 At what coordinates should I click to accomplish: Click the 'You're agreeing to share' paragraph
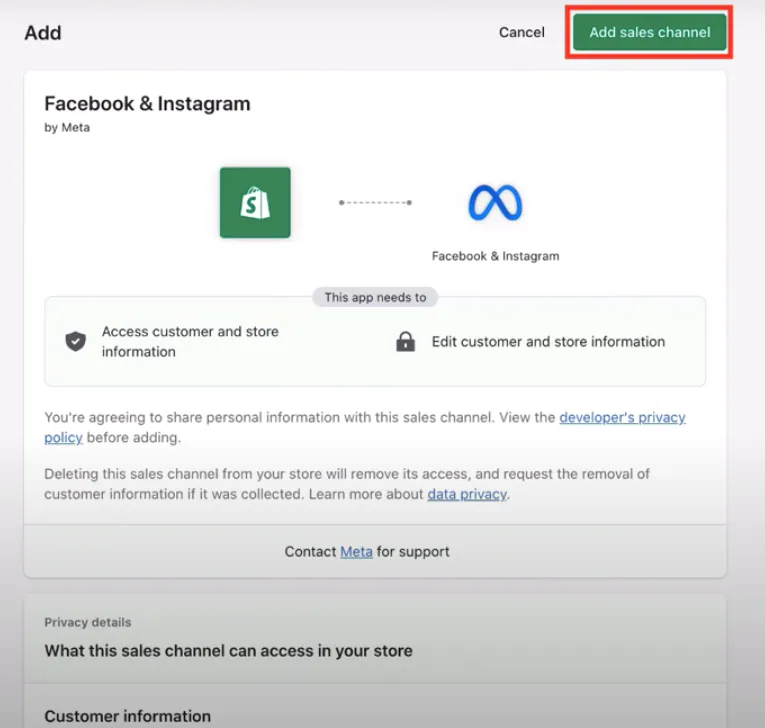coord(365,427)
